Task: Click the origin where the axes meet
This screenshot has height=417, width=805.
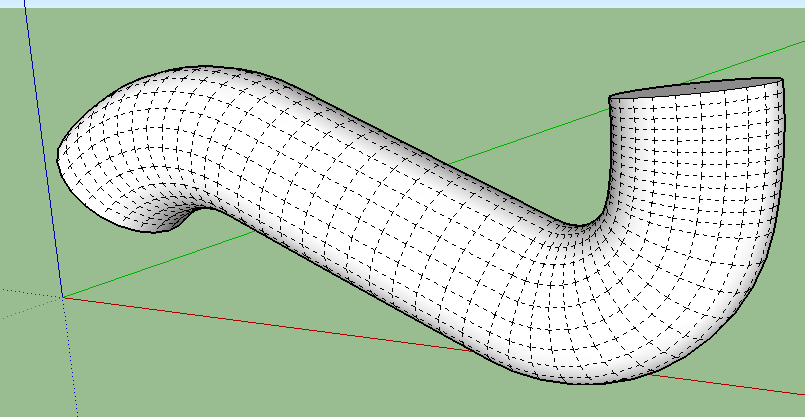Action: 64,297
